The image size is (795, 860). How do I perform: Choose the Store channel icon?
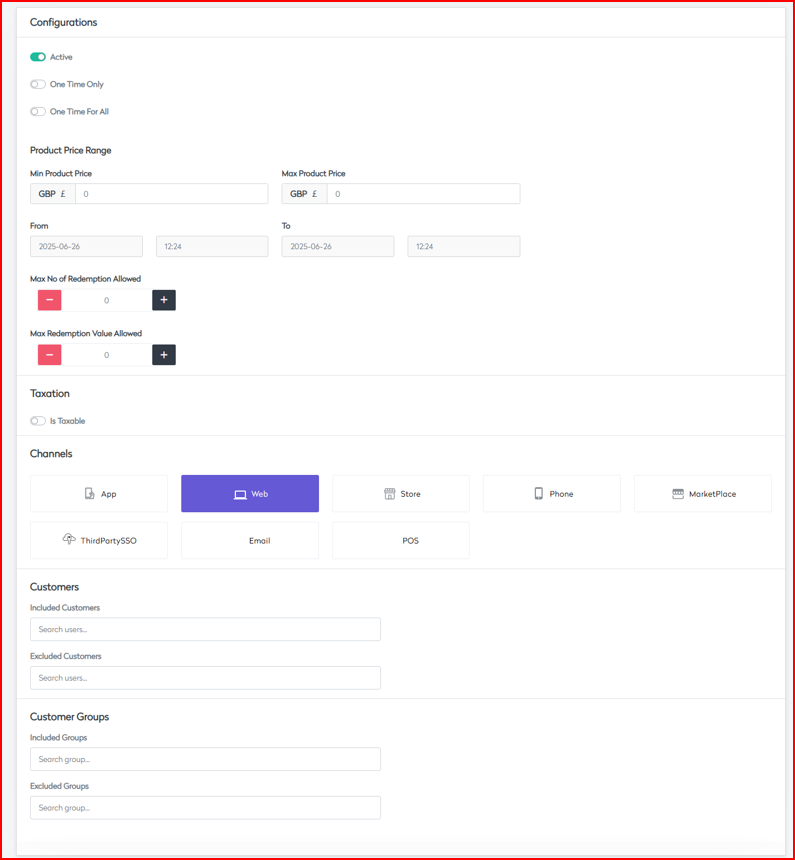(x=390, y=494)
